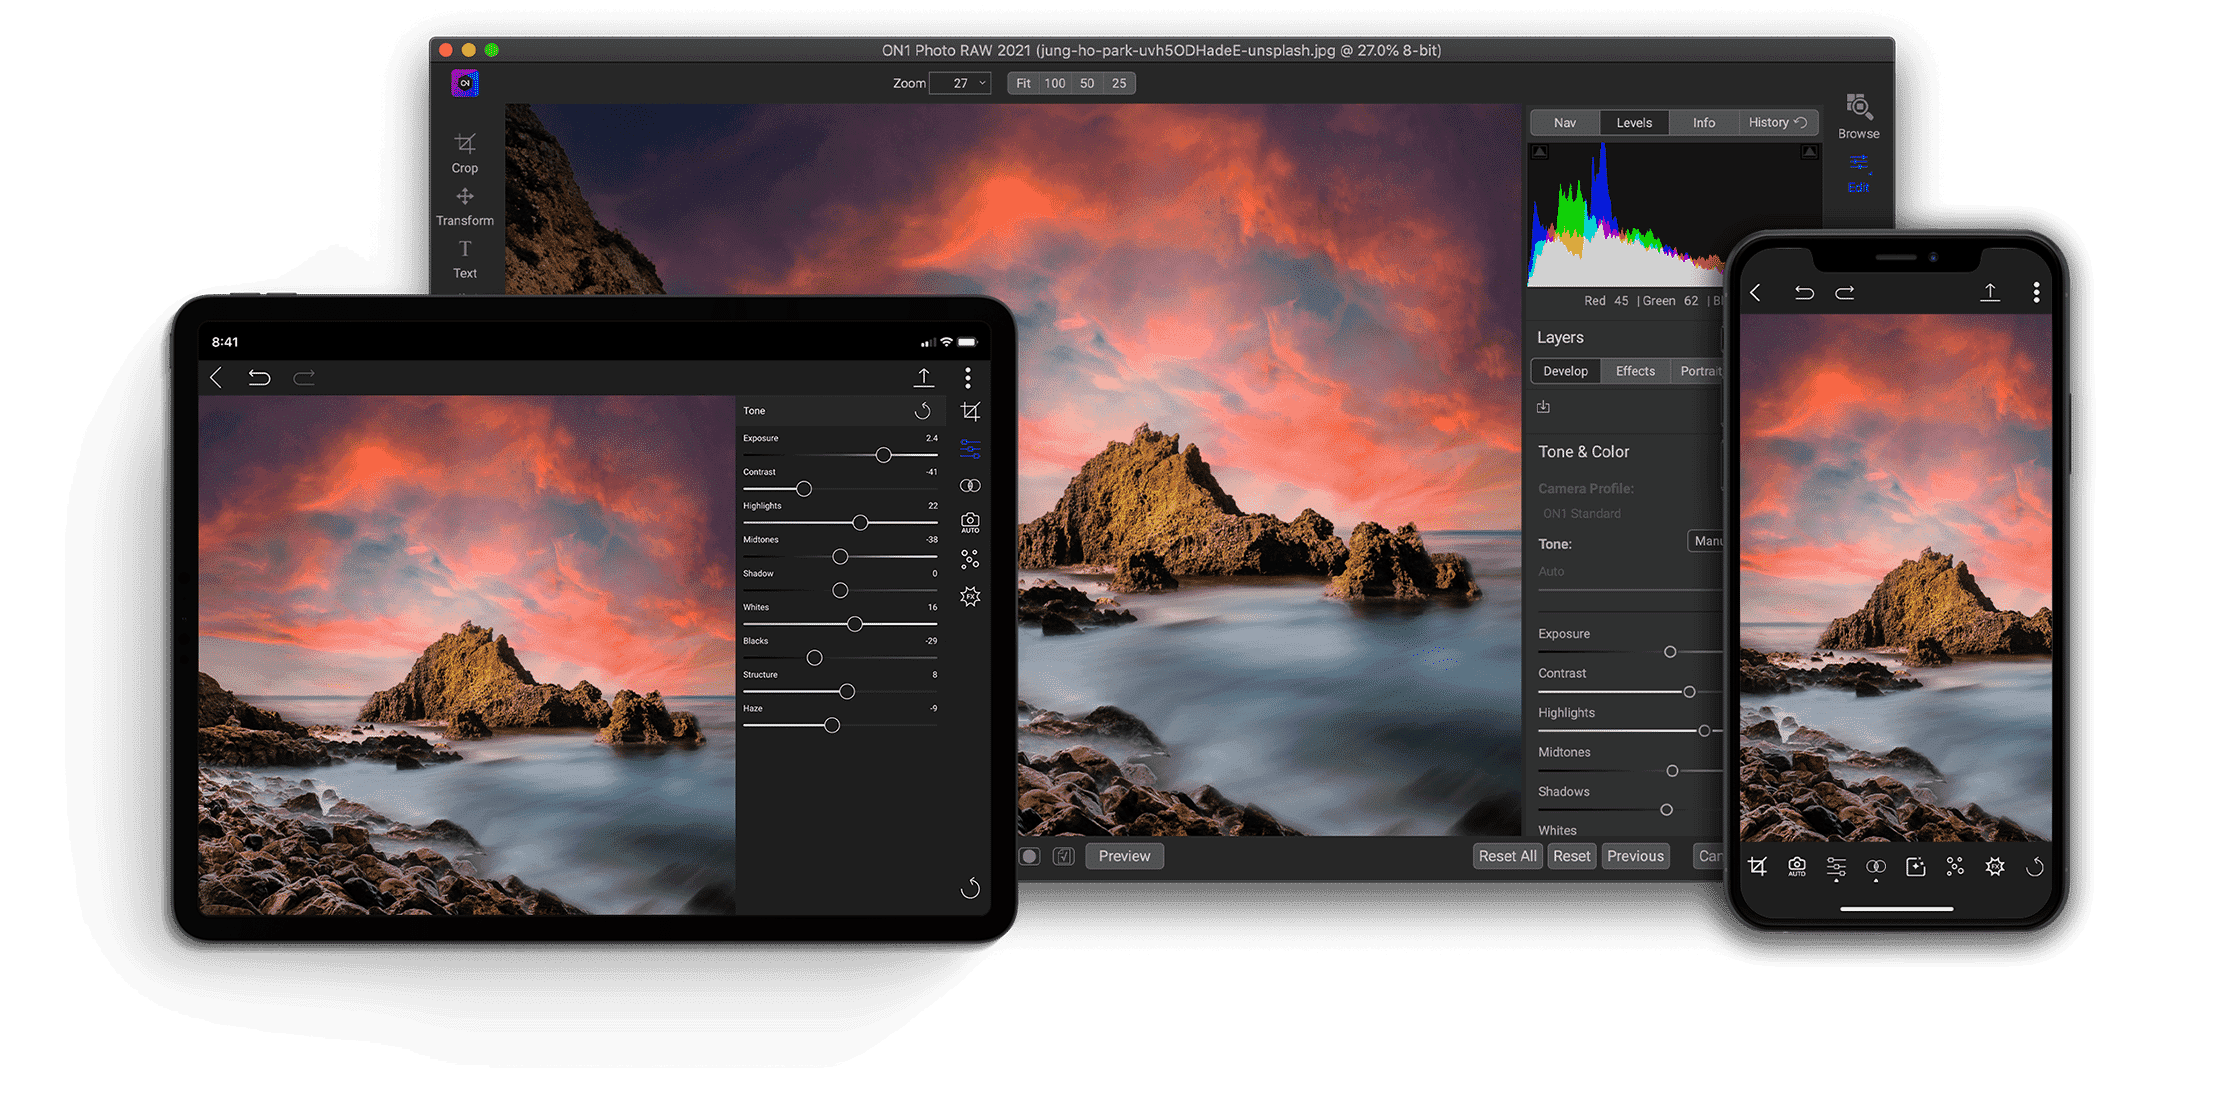Open the Effects tab under Layers

(x=1635, y=371)
